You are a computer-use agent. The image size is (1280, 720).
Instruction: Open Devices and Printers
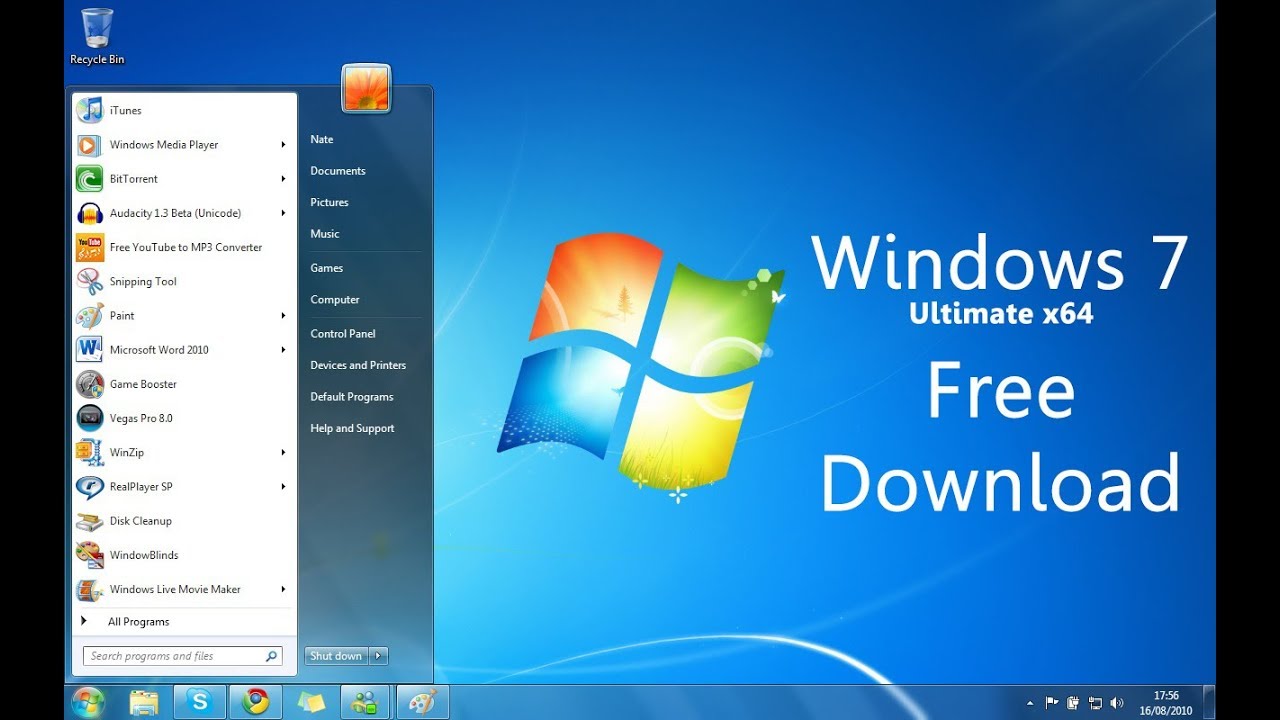[358, 365]
